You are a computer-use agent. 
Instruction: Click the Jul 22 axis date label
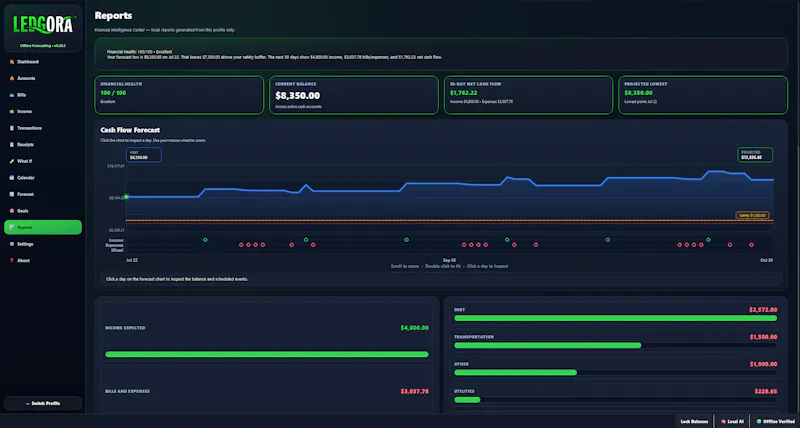pyautogui.click(x=132, y=260)
